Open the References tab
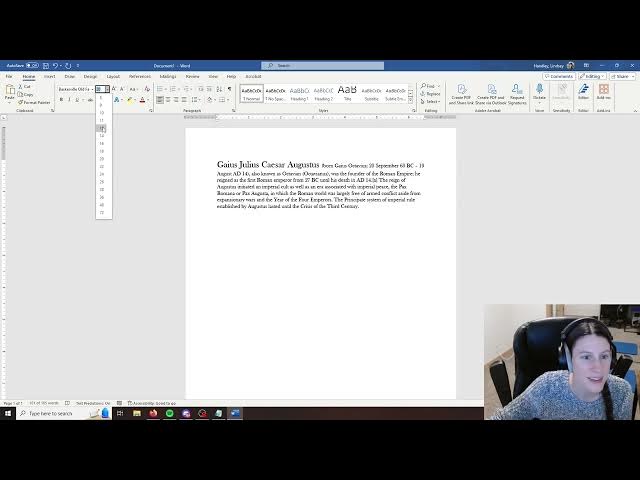This screenshot has width=640, height=480. pos(140,76)
